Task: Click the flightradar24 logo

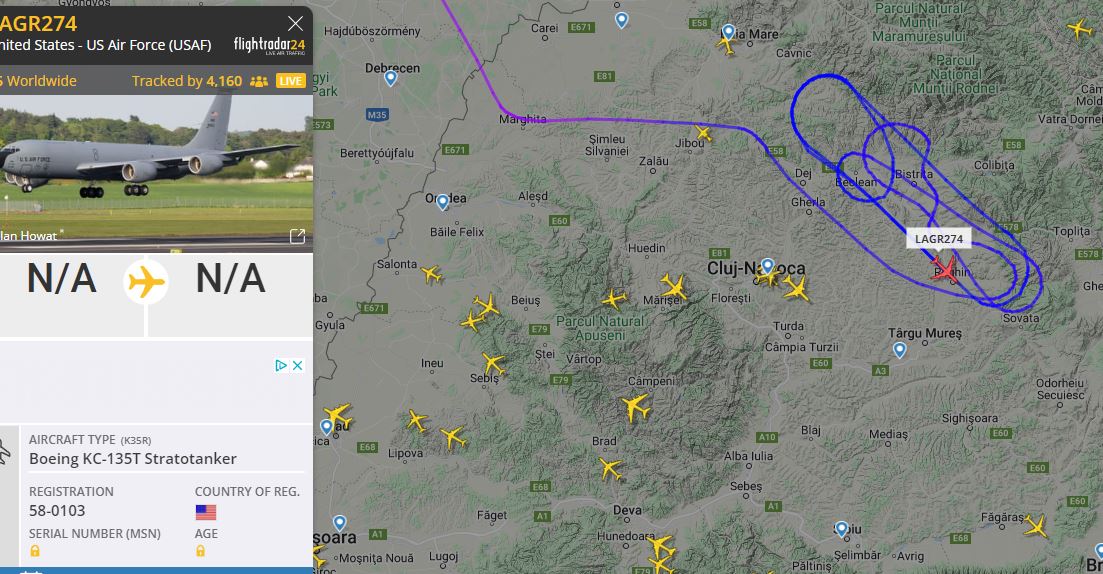Action: click(269, 46)
